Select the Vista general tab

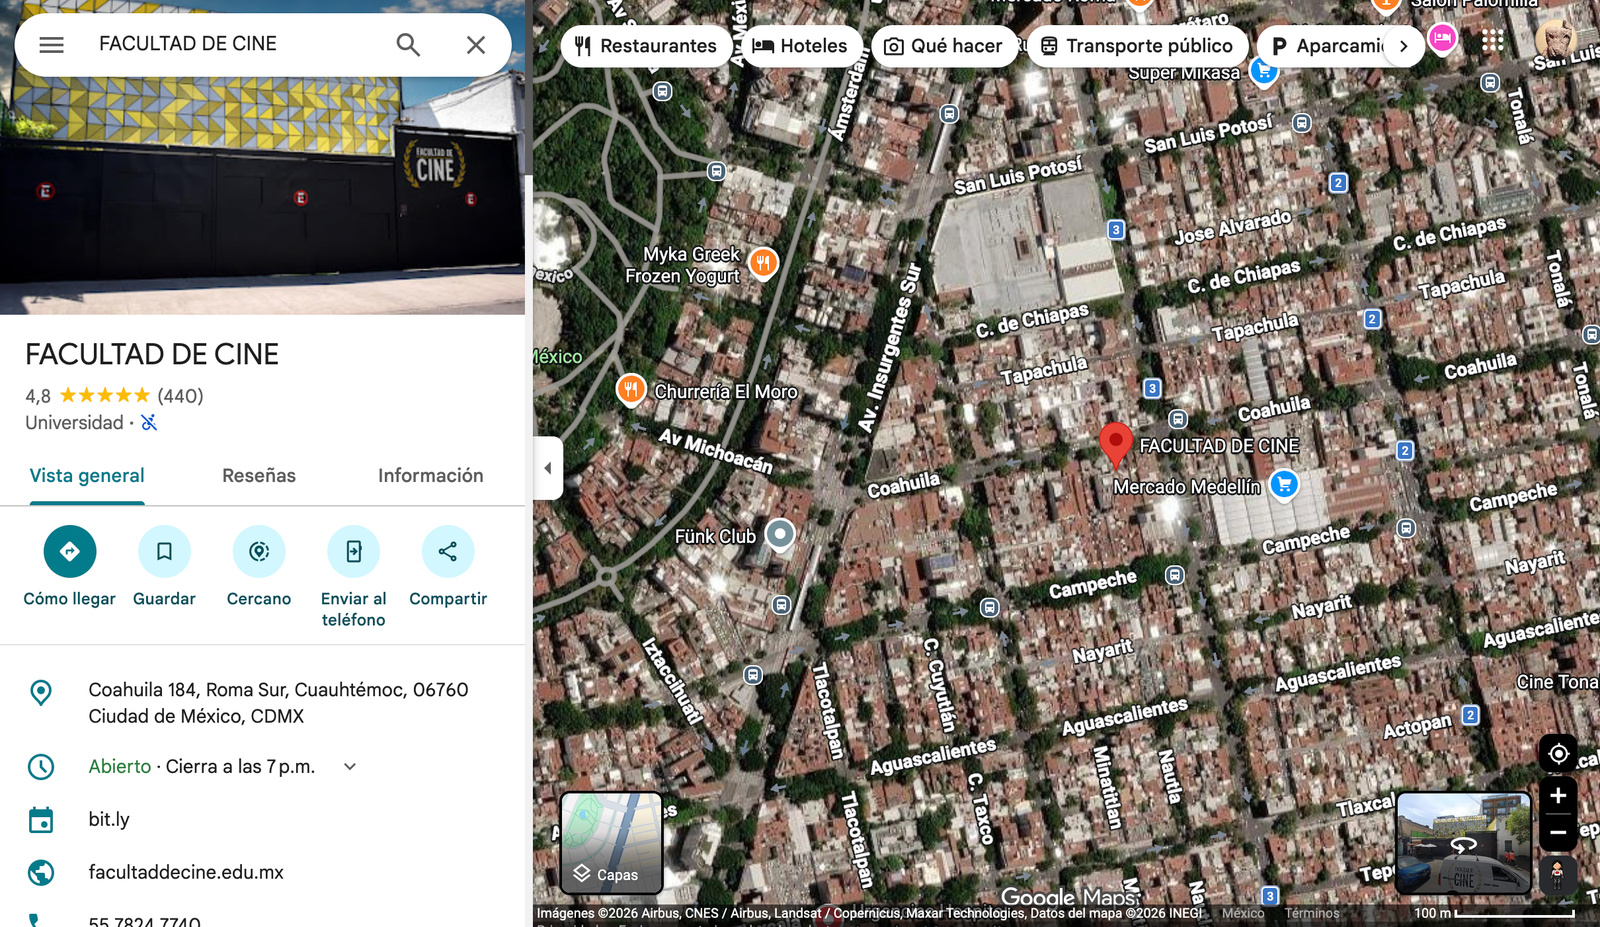pos(87,476)
